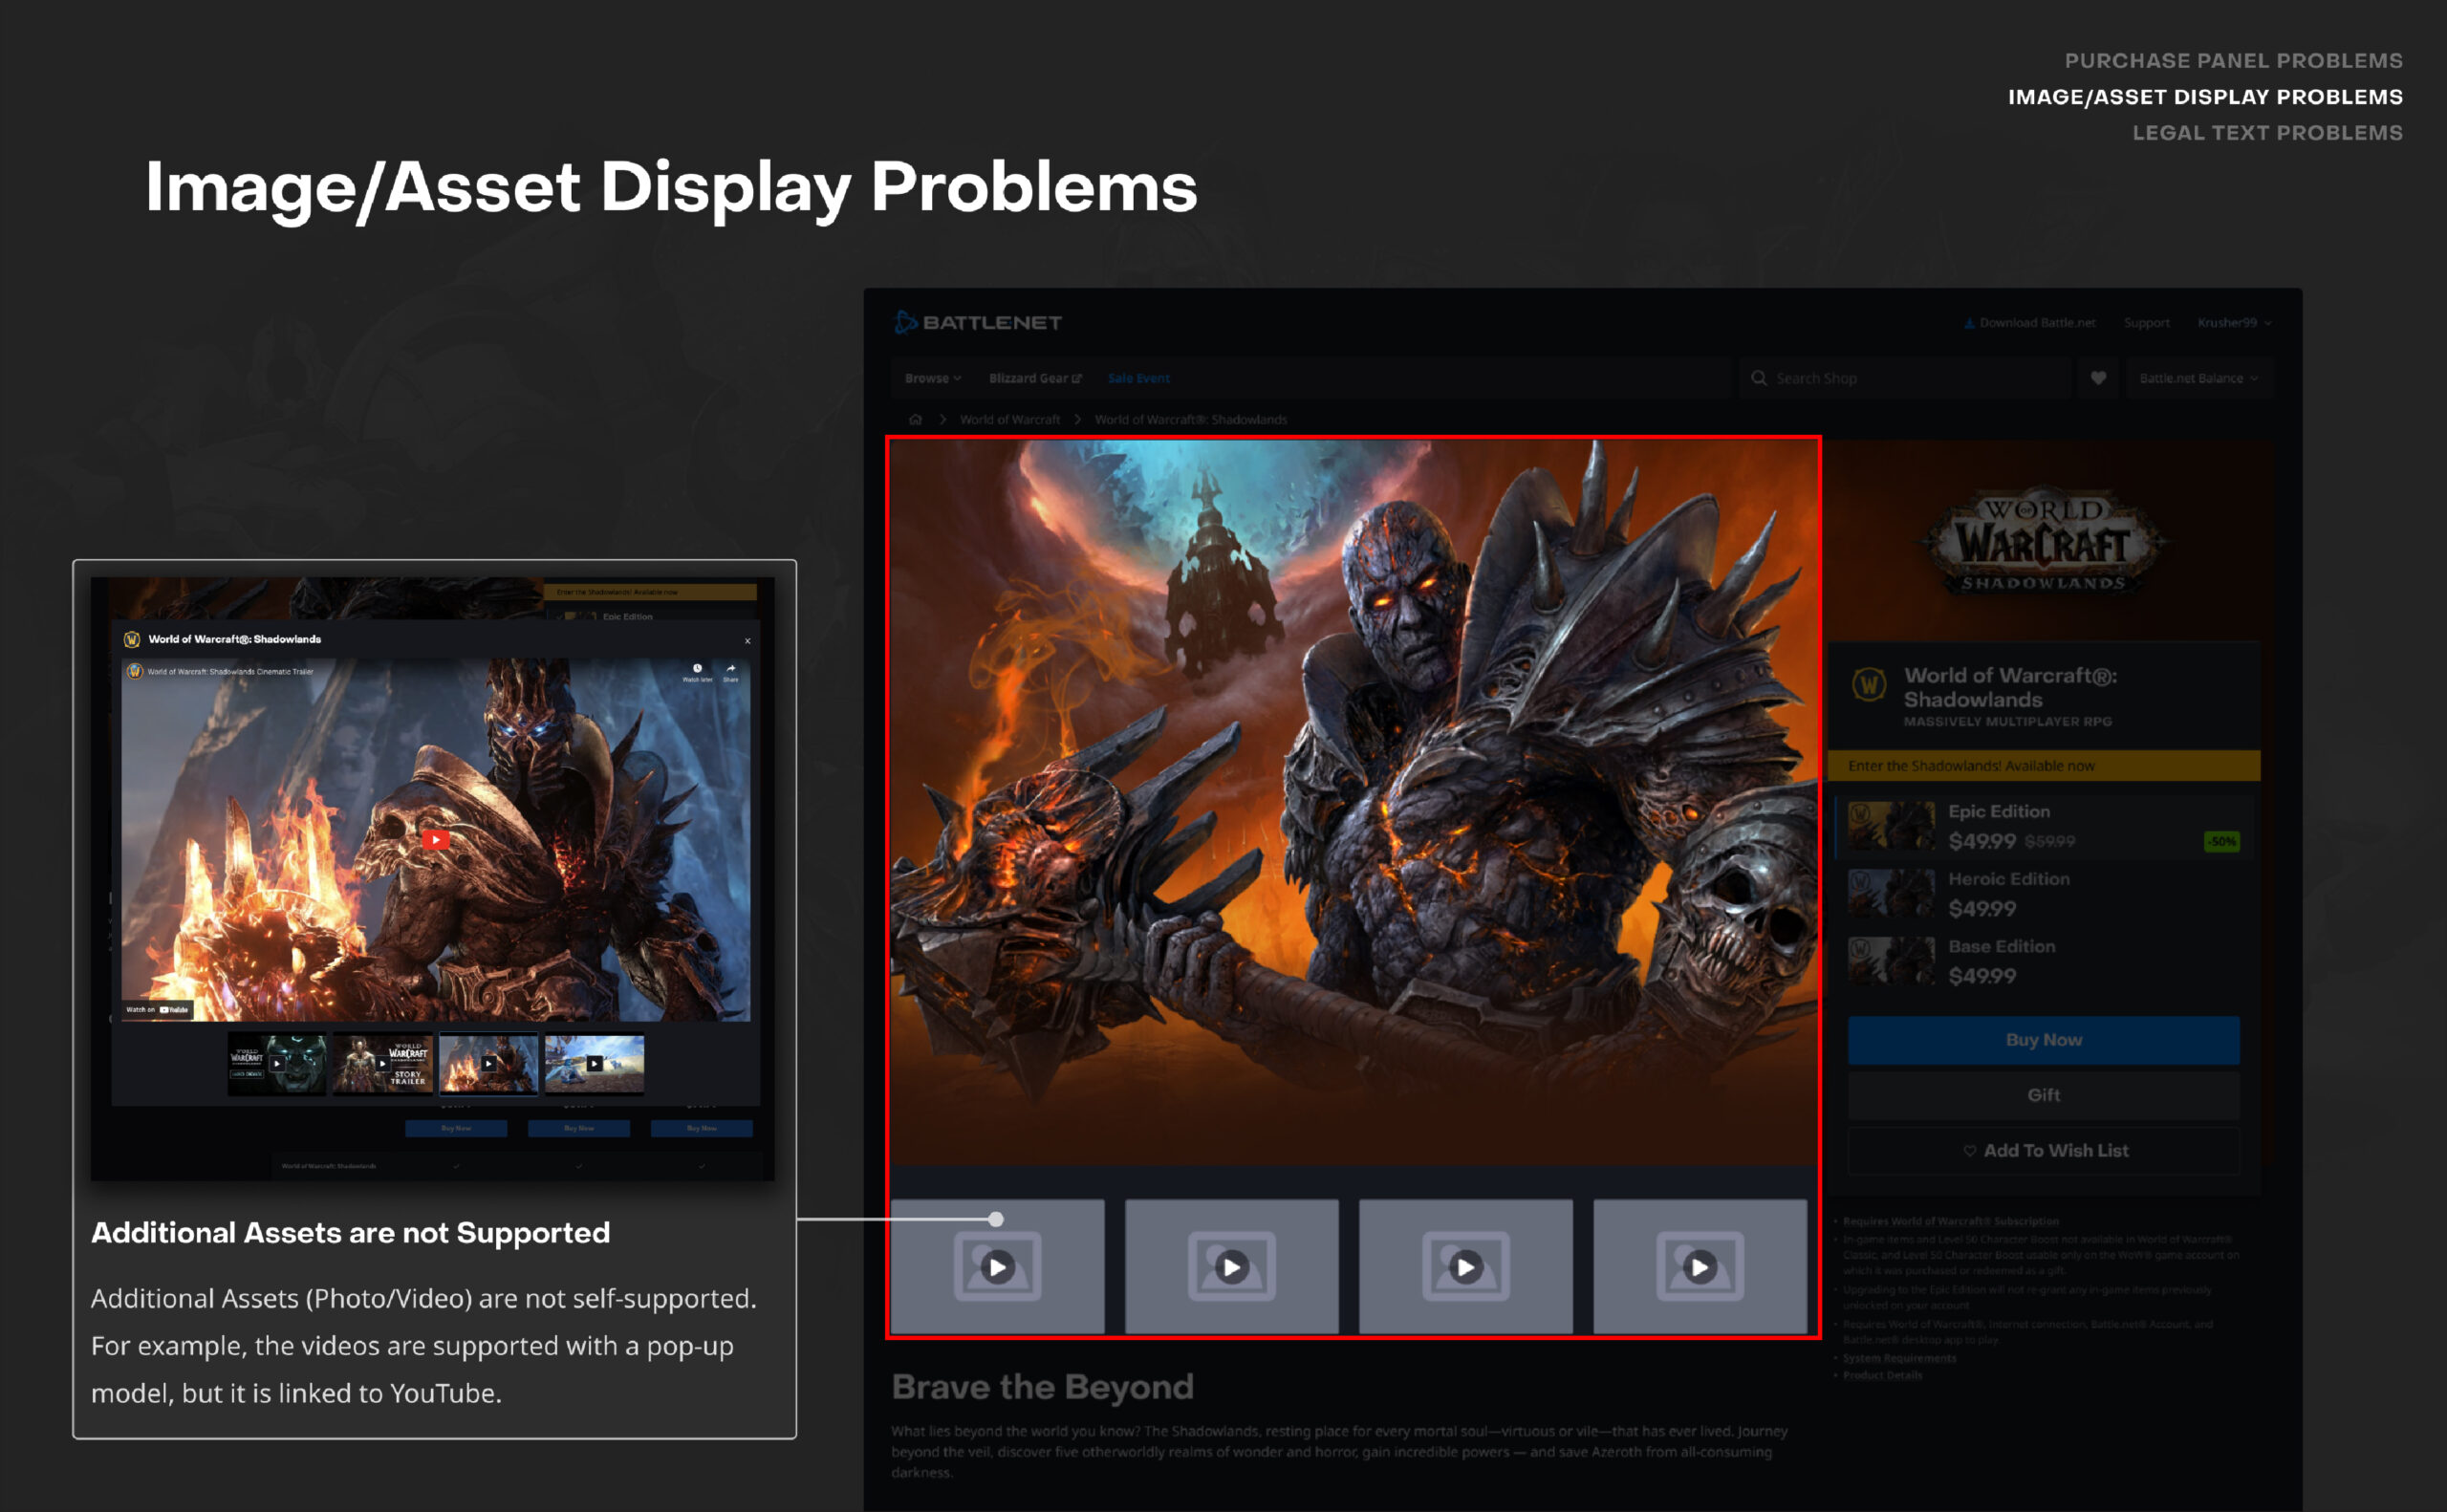Play the third video placeholder thumbnail

point(1465,1266)
